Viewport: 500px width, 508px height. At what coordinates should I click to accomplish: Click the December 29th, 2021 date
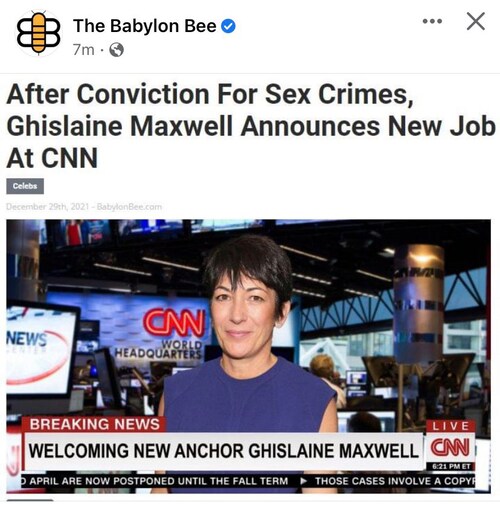[47, 207]
